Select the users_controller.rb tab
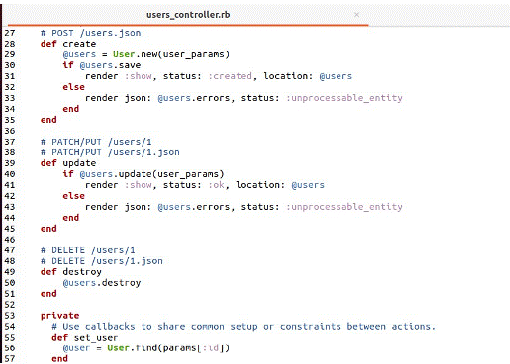 pyautogui.click(x=188, y=15)
